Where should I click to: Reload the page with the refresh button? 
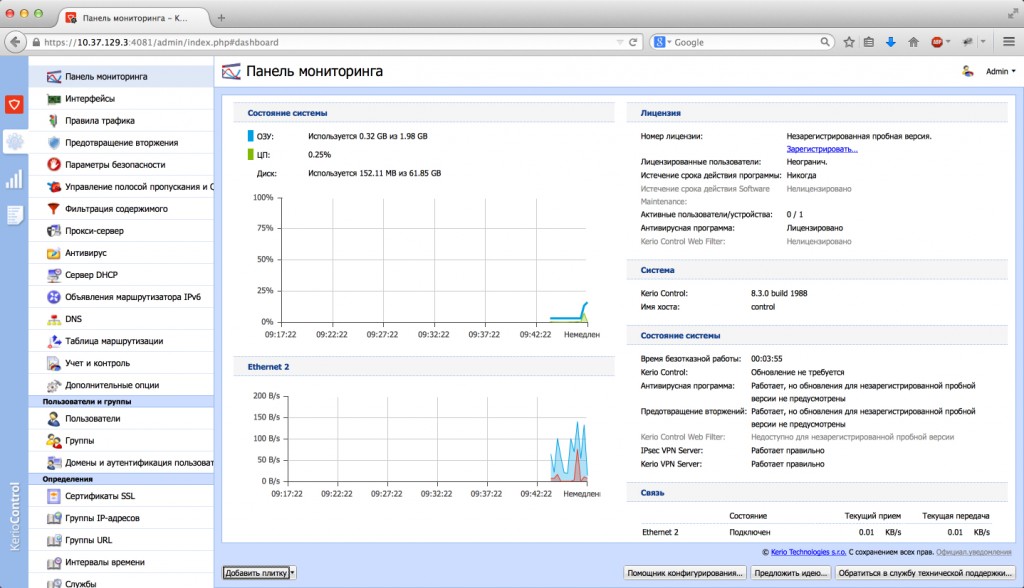pos(632,42)
